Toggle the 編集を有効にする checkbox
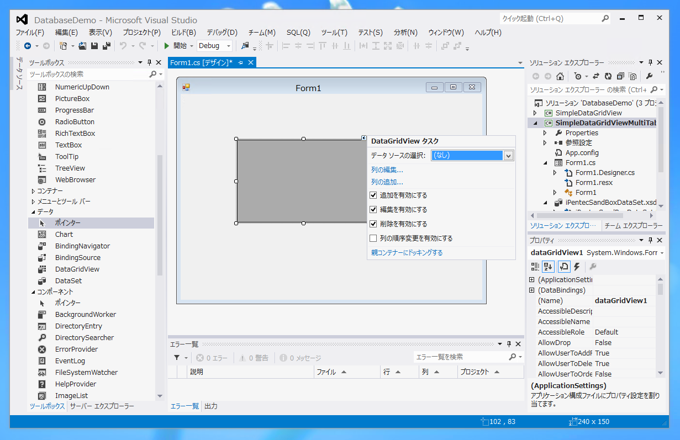This screenshot has width=680, height=440. (373, 210)
